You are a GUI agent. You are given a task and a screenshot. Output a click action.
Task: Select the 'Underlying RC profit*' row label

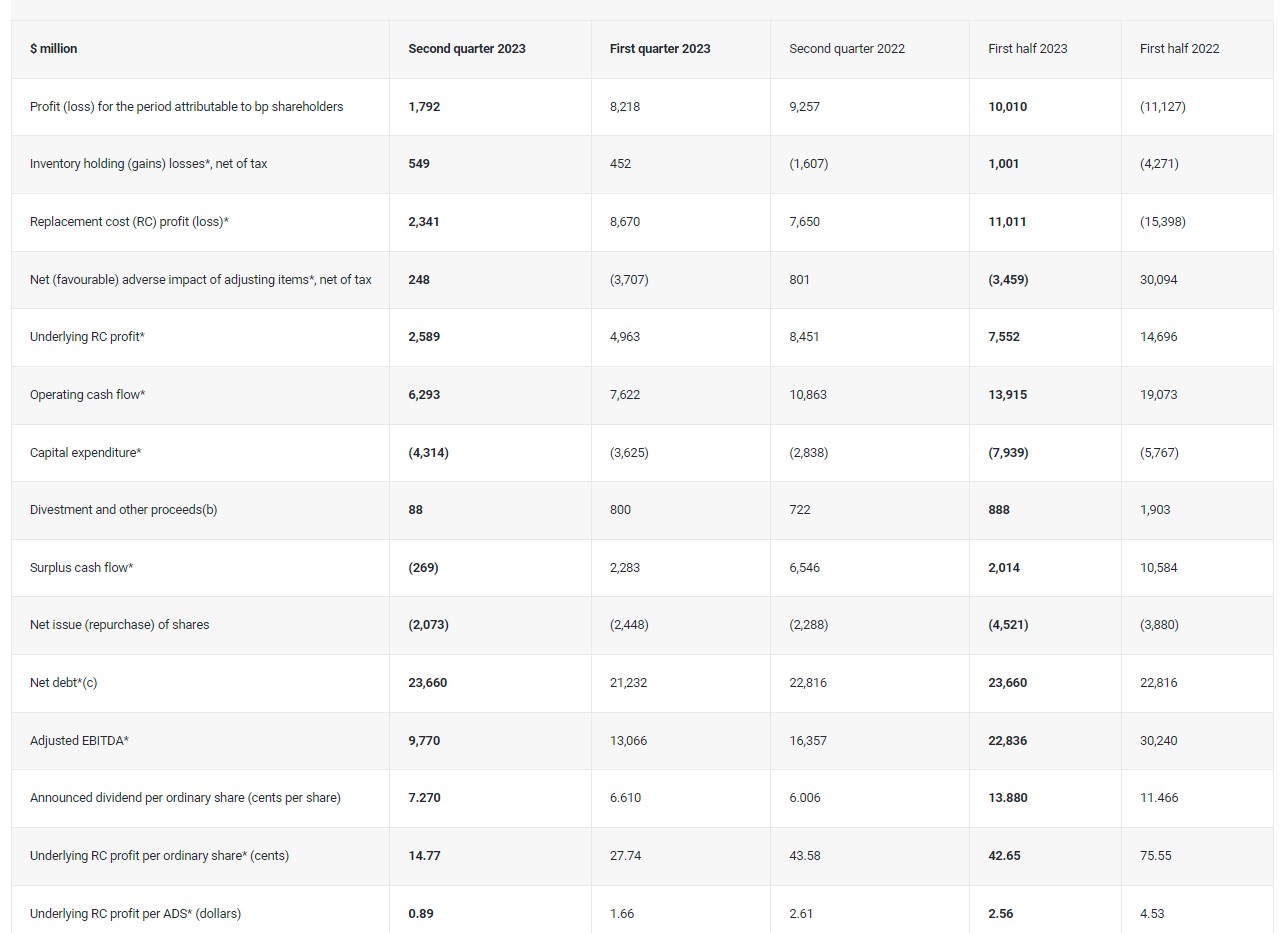pos(87,337)
